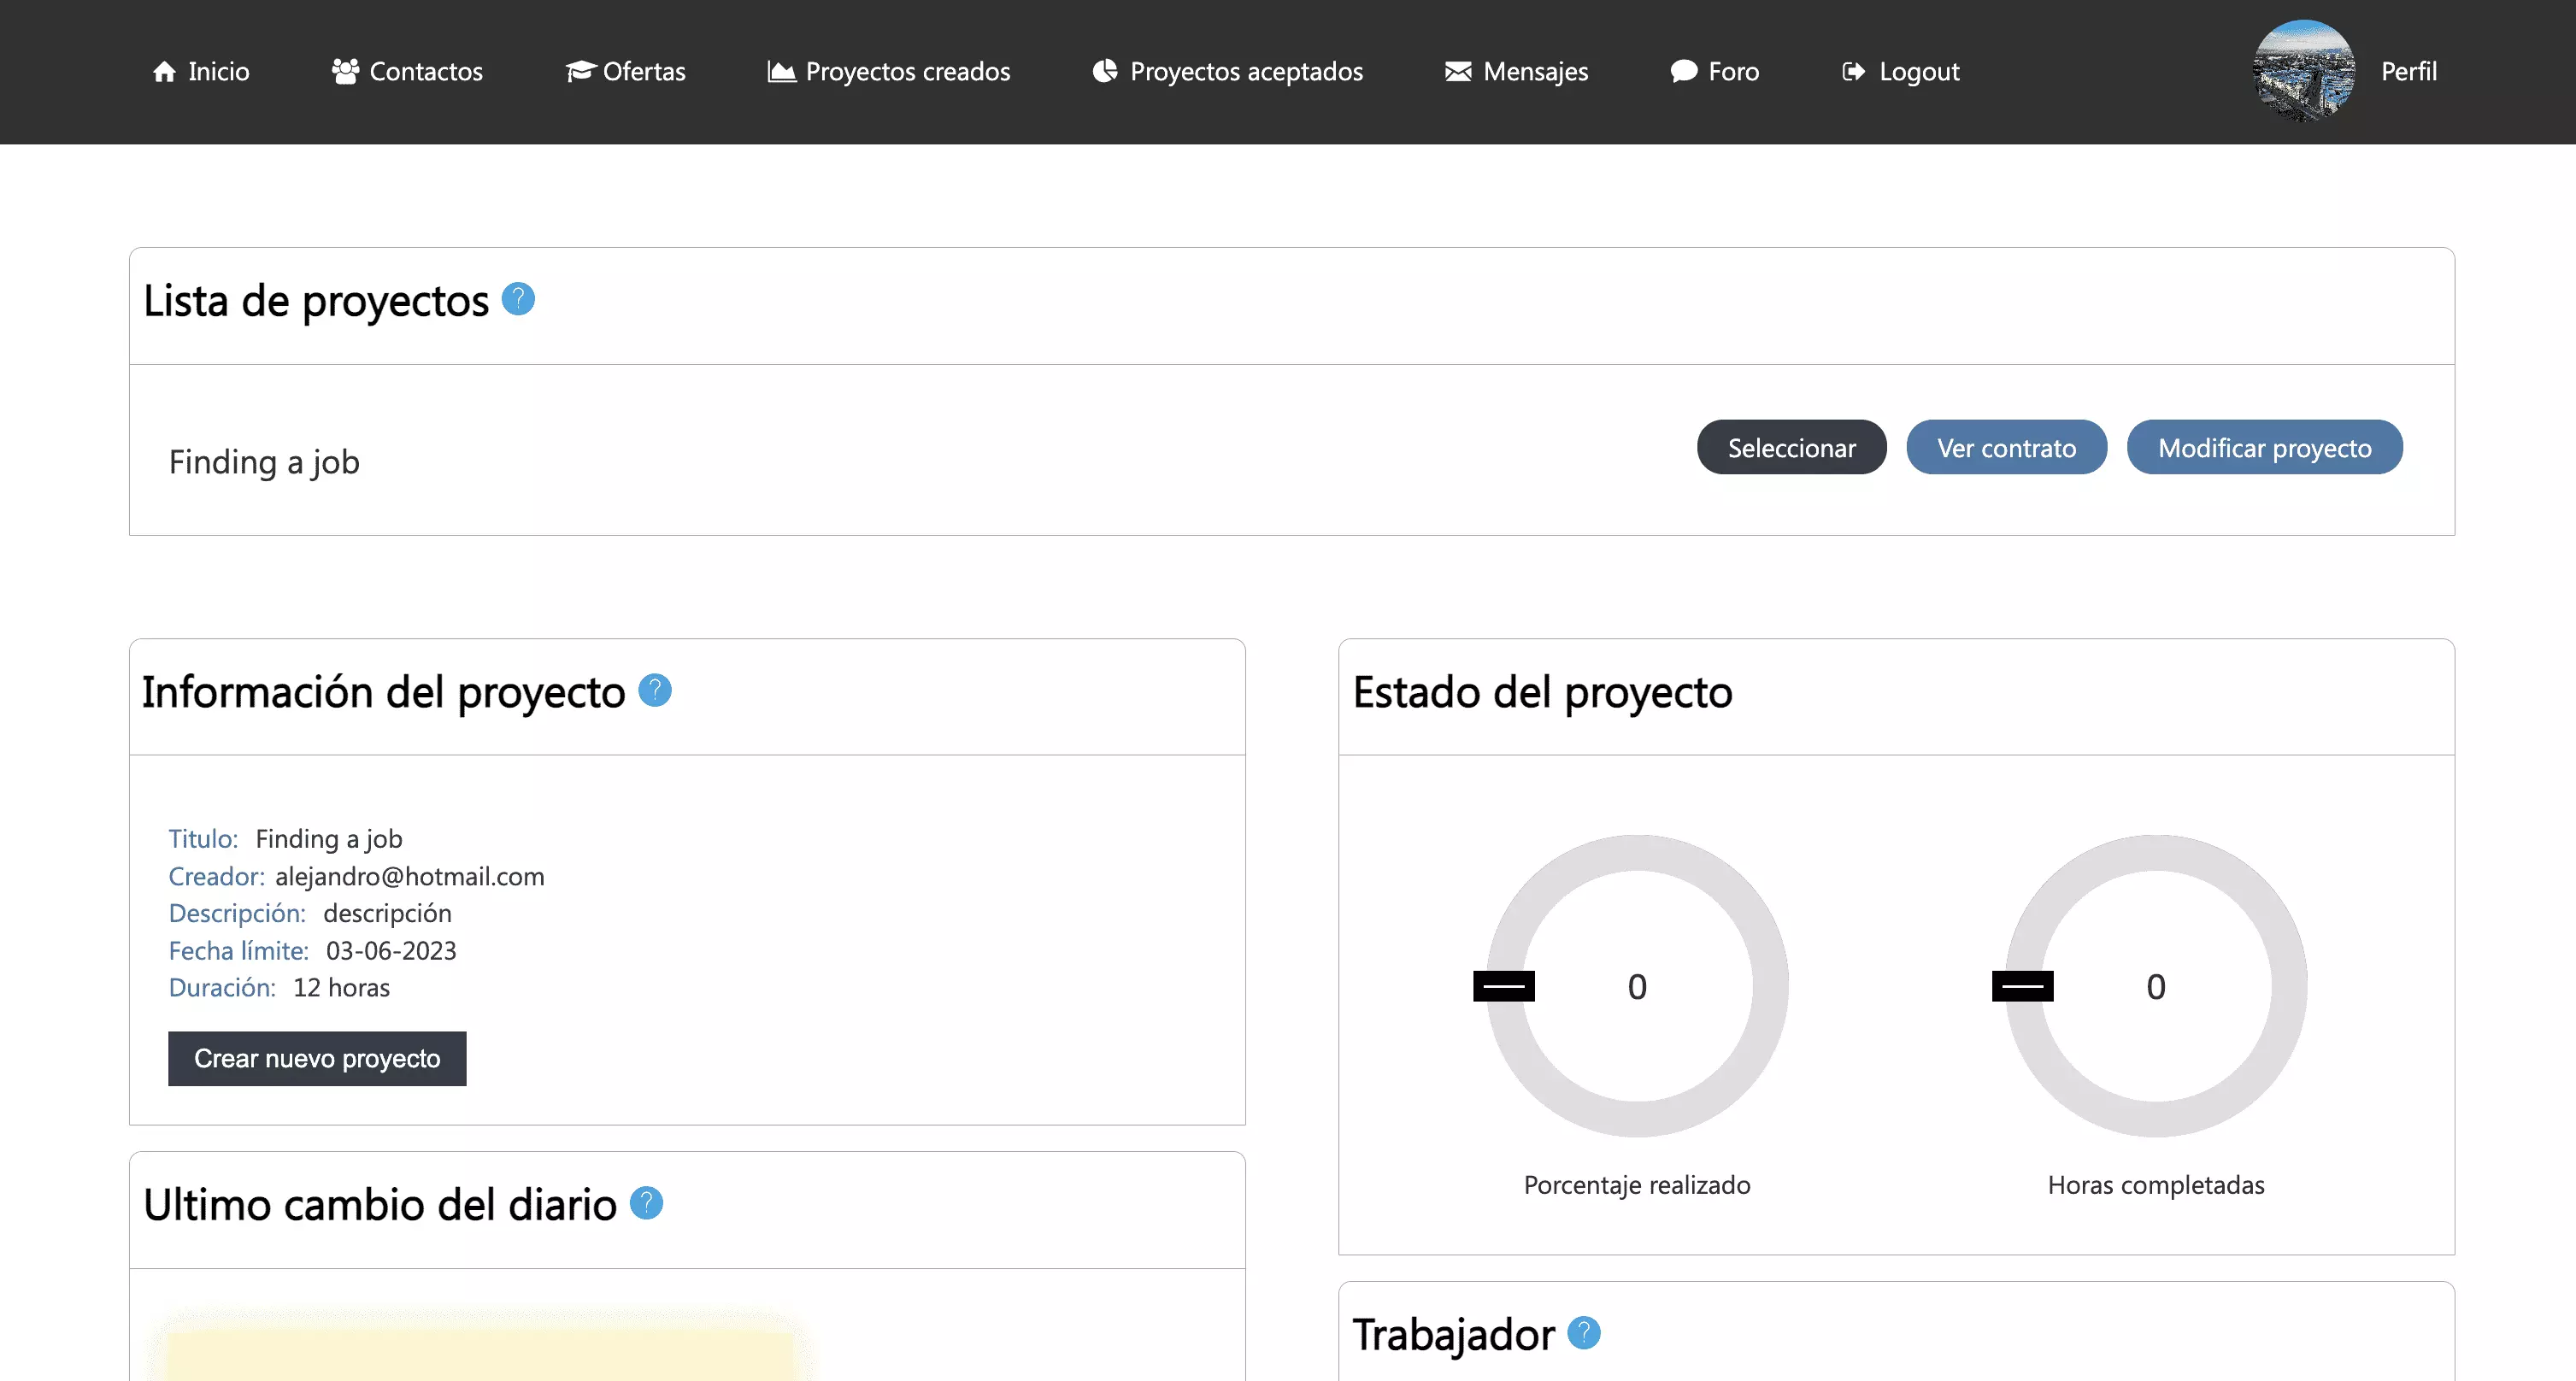The width and height of the screenshot is (2576, 1381).
Task: Click the creator email alejandro@hotmail.com
Action: point(410,876)
